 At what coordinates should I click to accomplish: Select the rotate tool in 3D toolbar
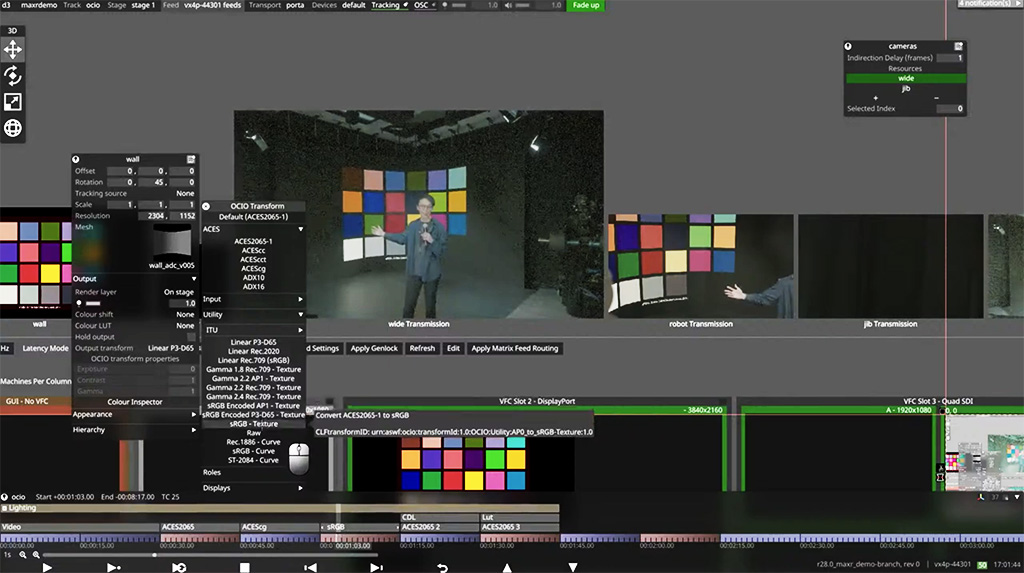click(12, 76)
